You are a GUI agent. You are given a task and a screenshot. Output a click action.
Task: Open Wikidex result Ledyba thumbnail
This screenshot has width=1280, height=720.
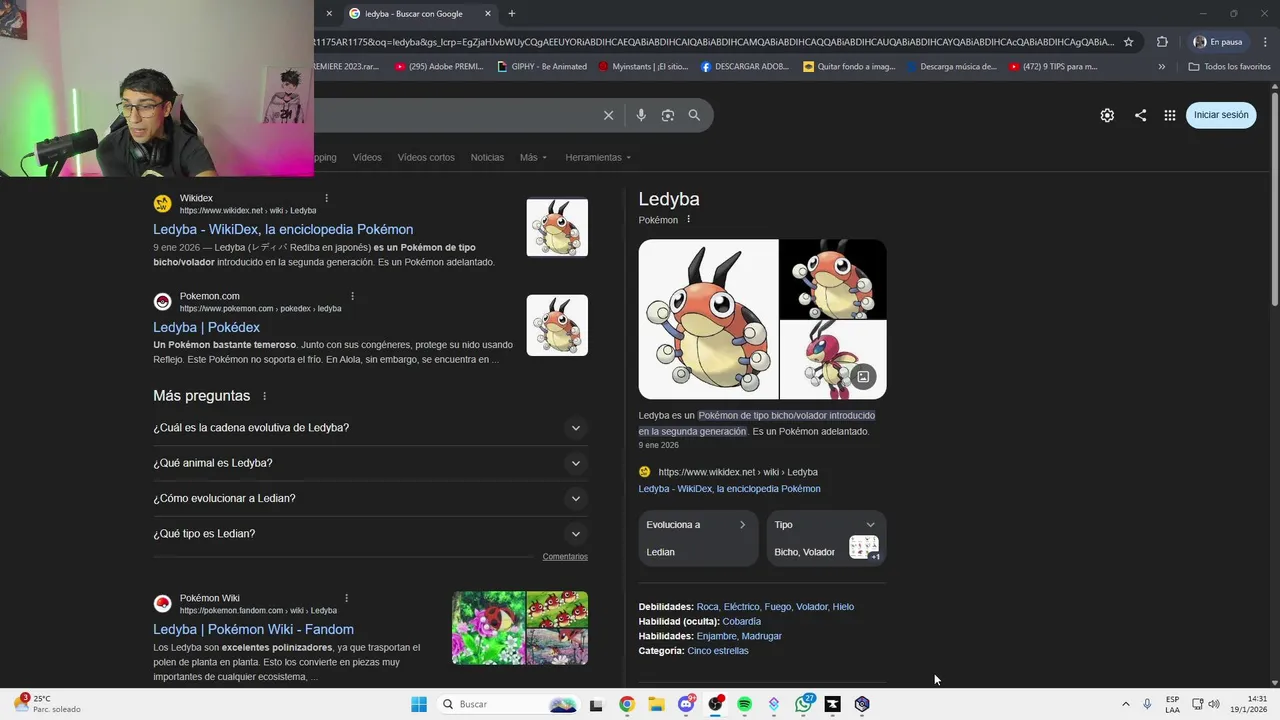[x=557, y=227]
